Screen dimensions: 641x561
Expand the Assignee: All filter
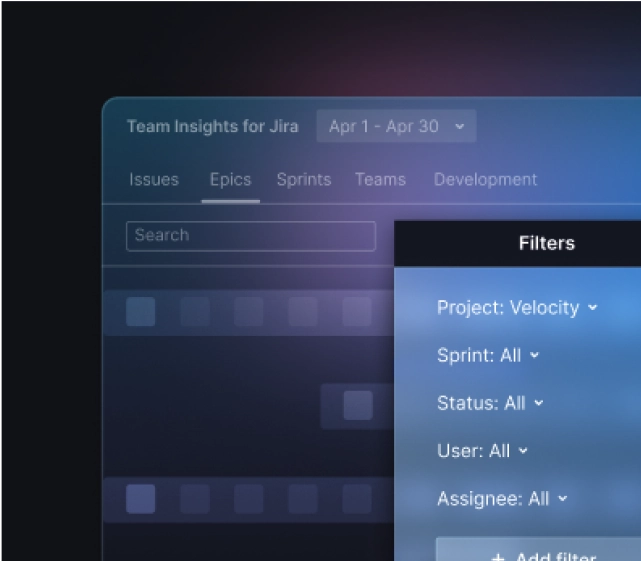[502, 499]
